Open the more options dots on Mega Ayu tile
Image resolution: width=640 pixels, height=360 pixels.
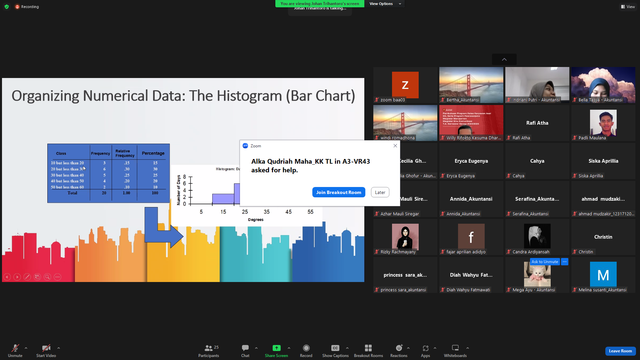[x=564, y=262]
